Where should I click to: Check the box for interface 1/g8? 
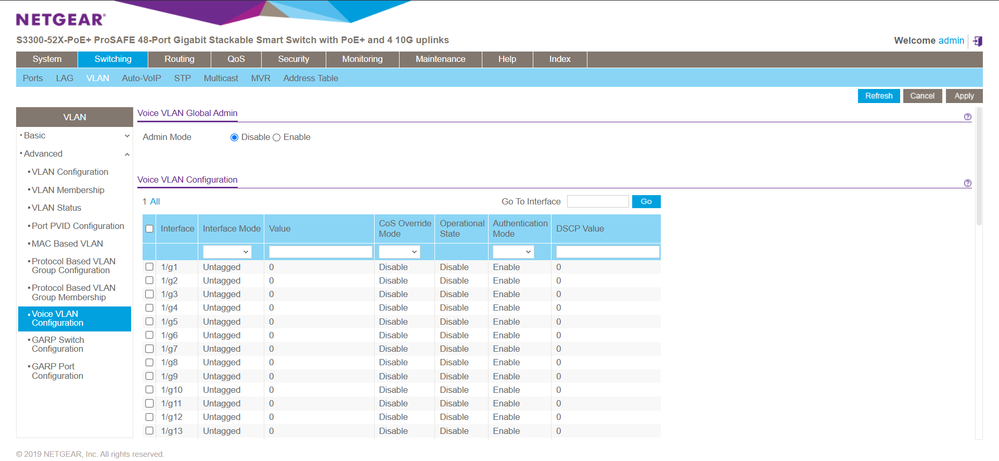150,362
